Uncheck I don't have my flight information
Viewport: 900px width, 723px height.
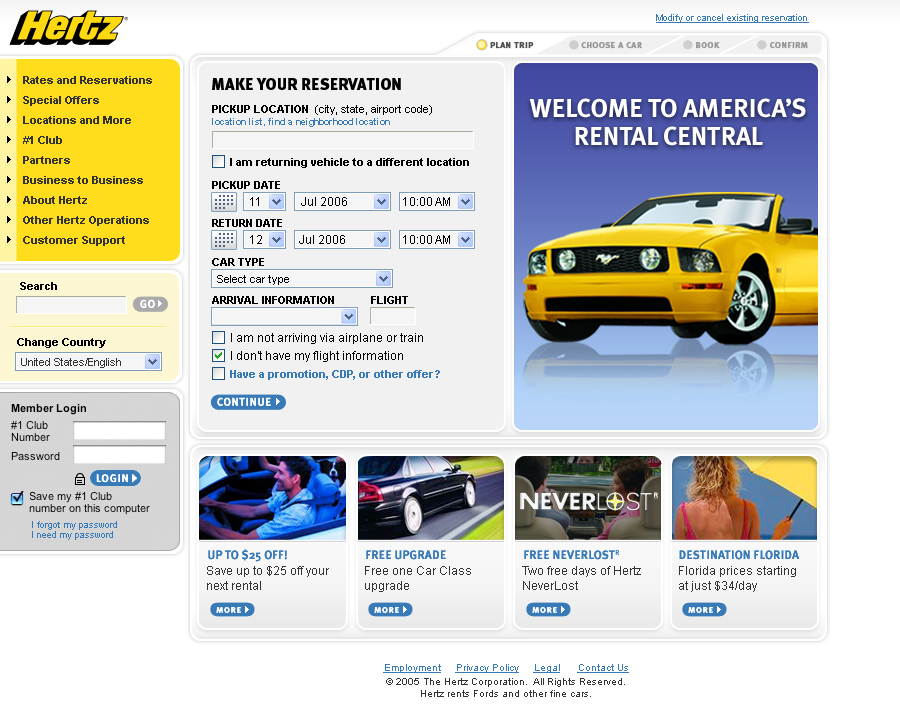tap(218, 356)
